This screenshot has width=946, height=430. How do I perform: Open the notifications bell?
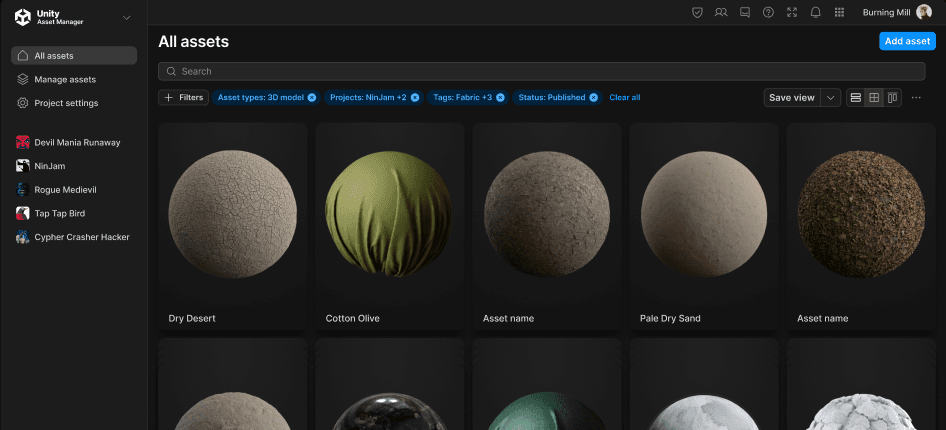pos(816,12)
